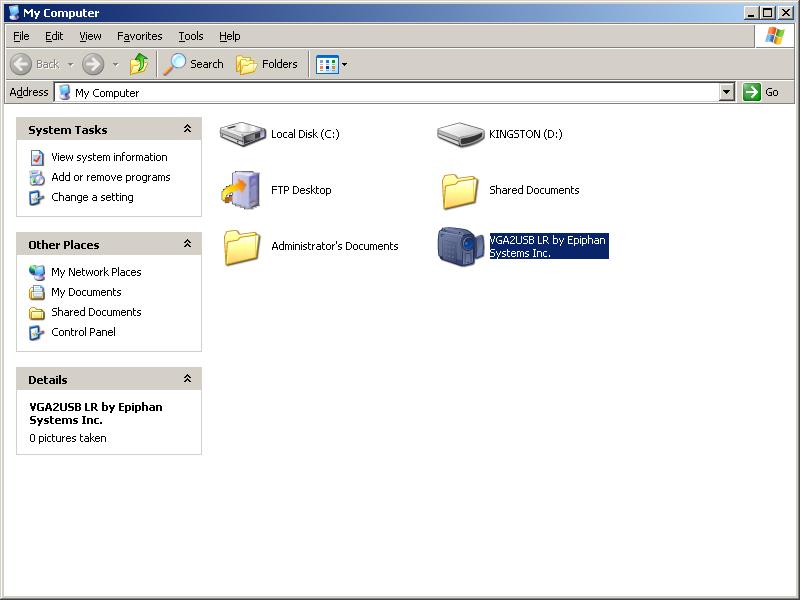Select the Shared Documents folder icon

pyautogui.click(x=460, y=190)
